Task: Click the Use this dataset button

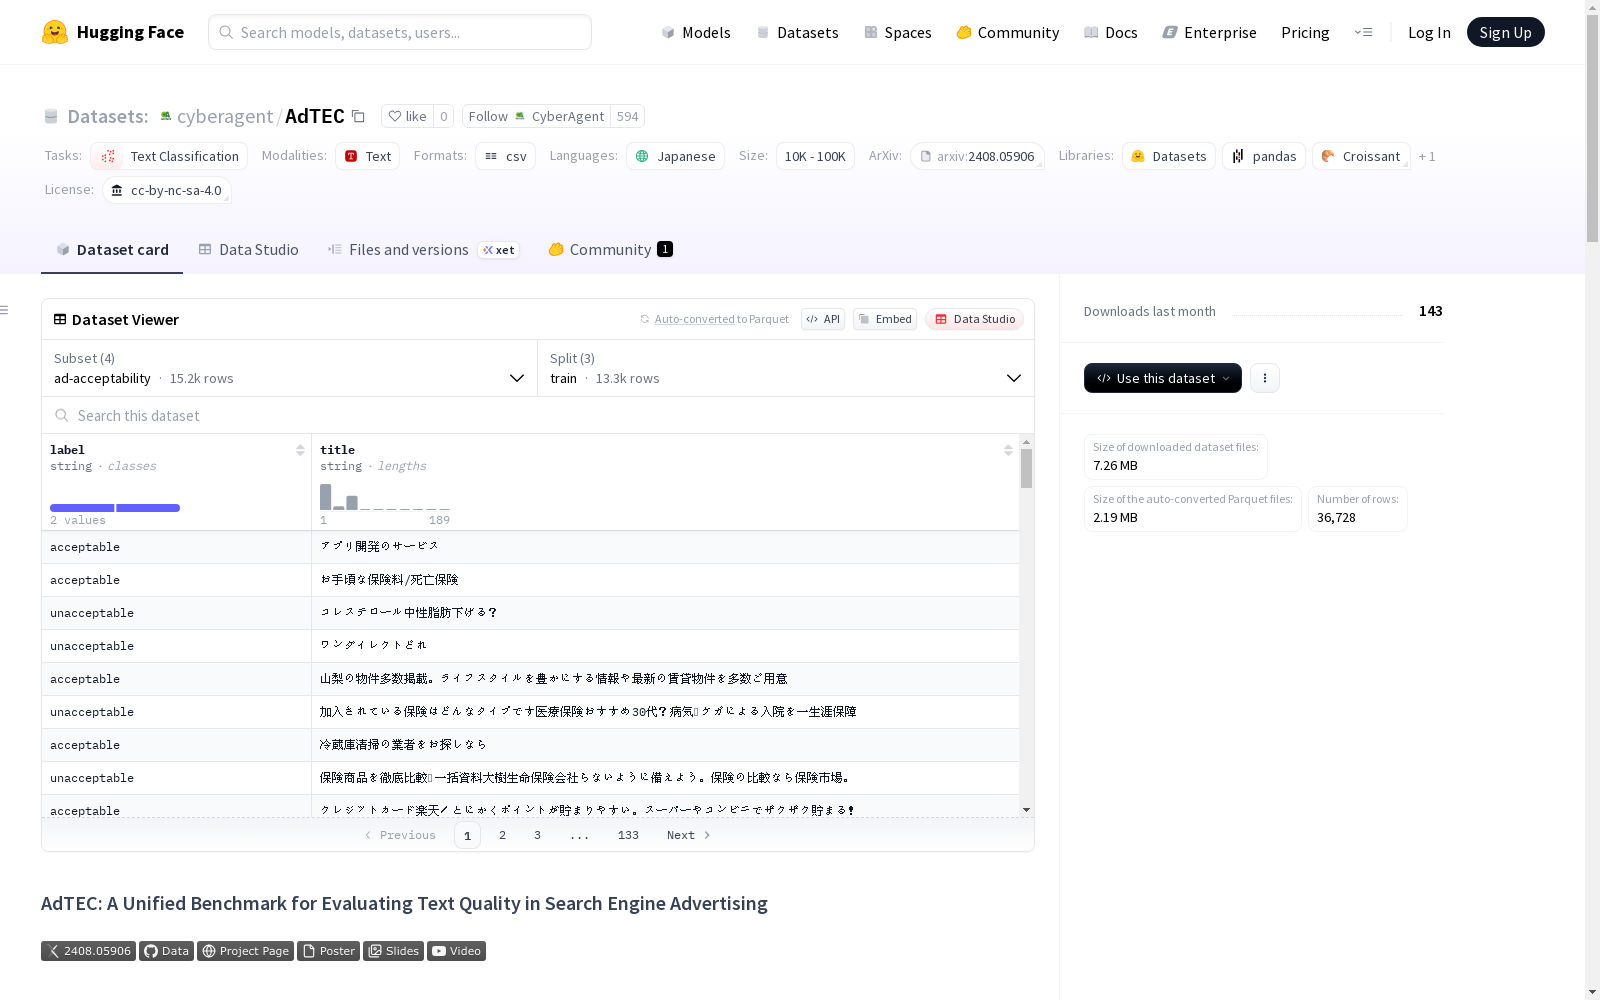Action: 1163,378
